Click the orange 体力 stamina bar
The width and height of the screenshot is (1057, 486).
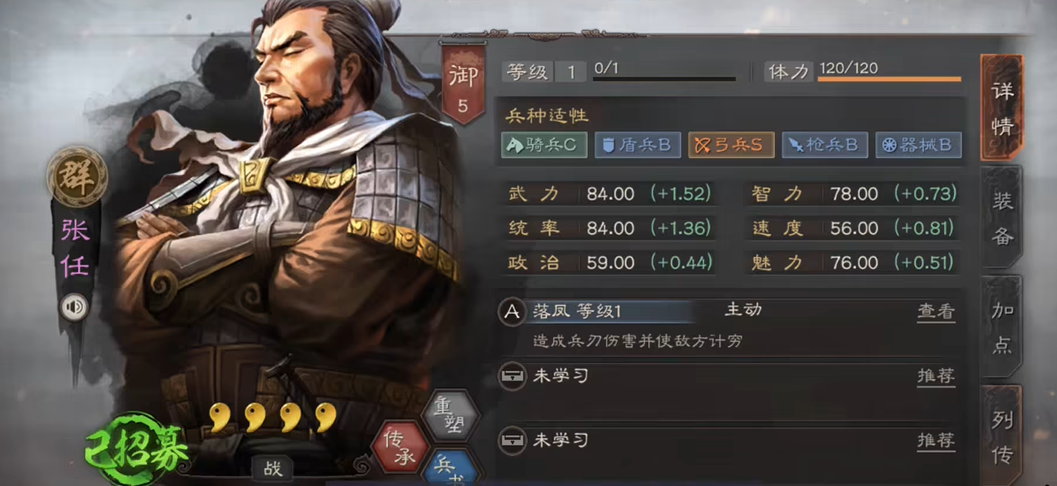tap(889, 80)
